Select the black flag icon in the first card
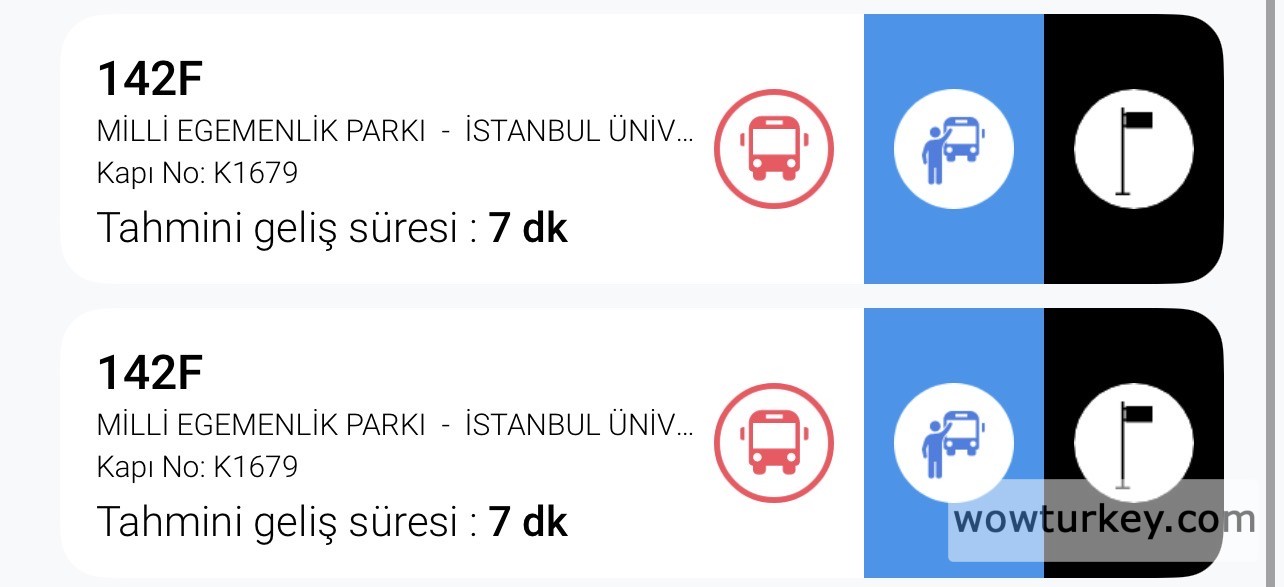The image size is (1284, 587). click(1133, 149)
